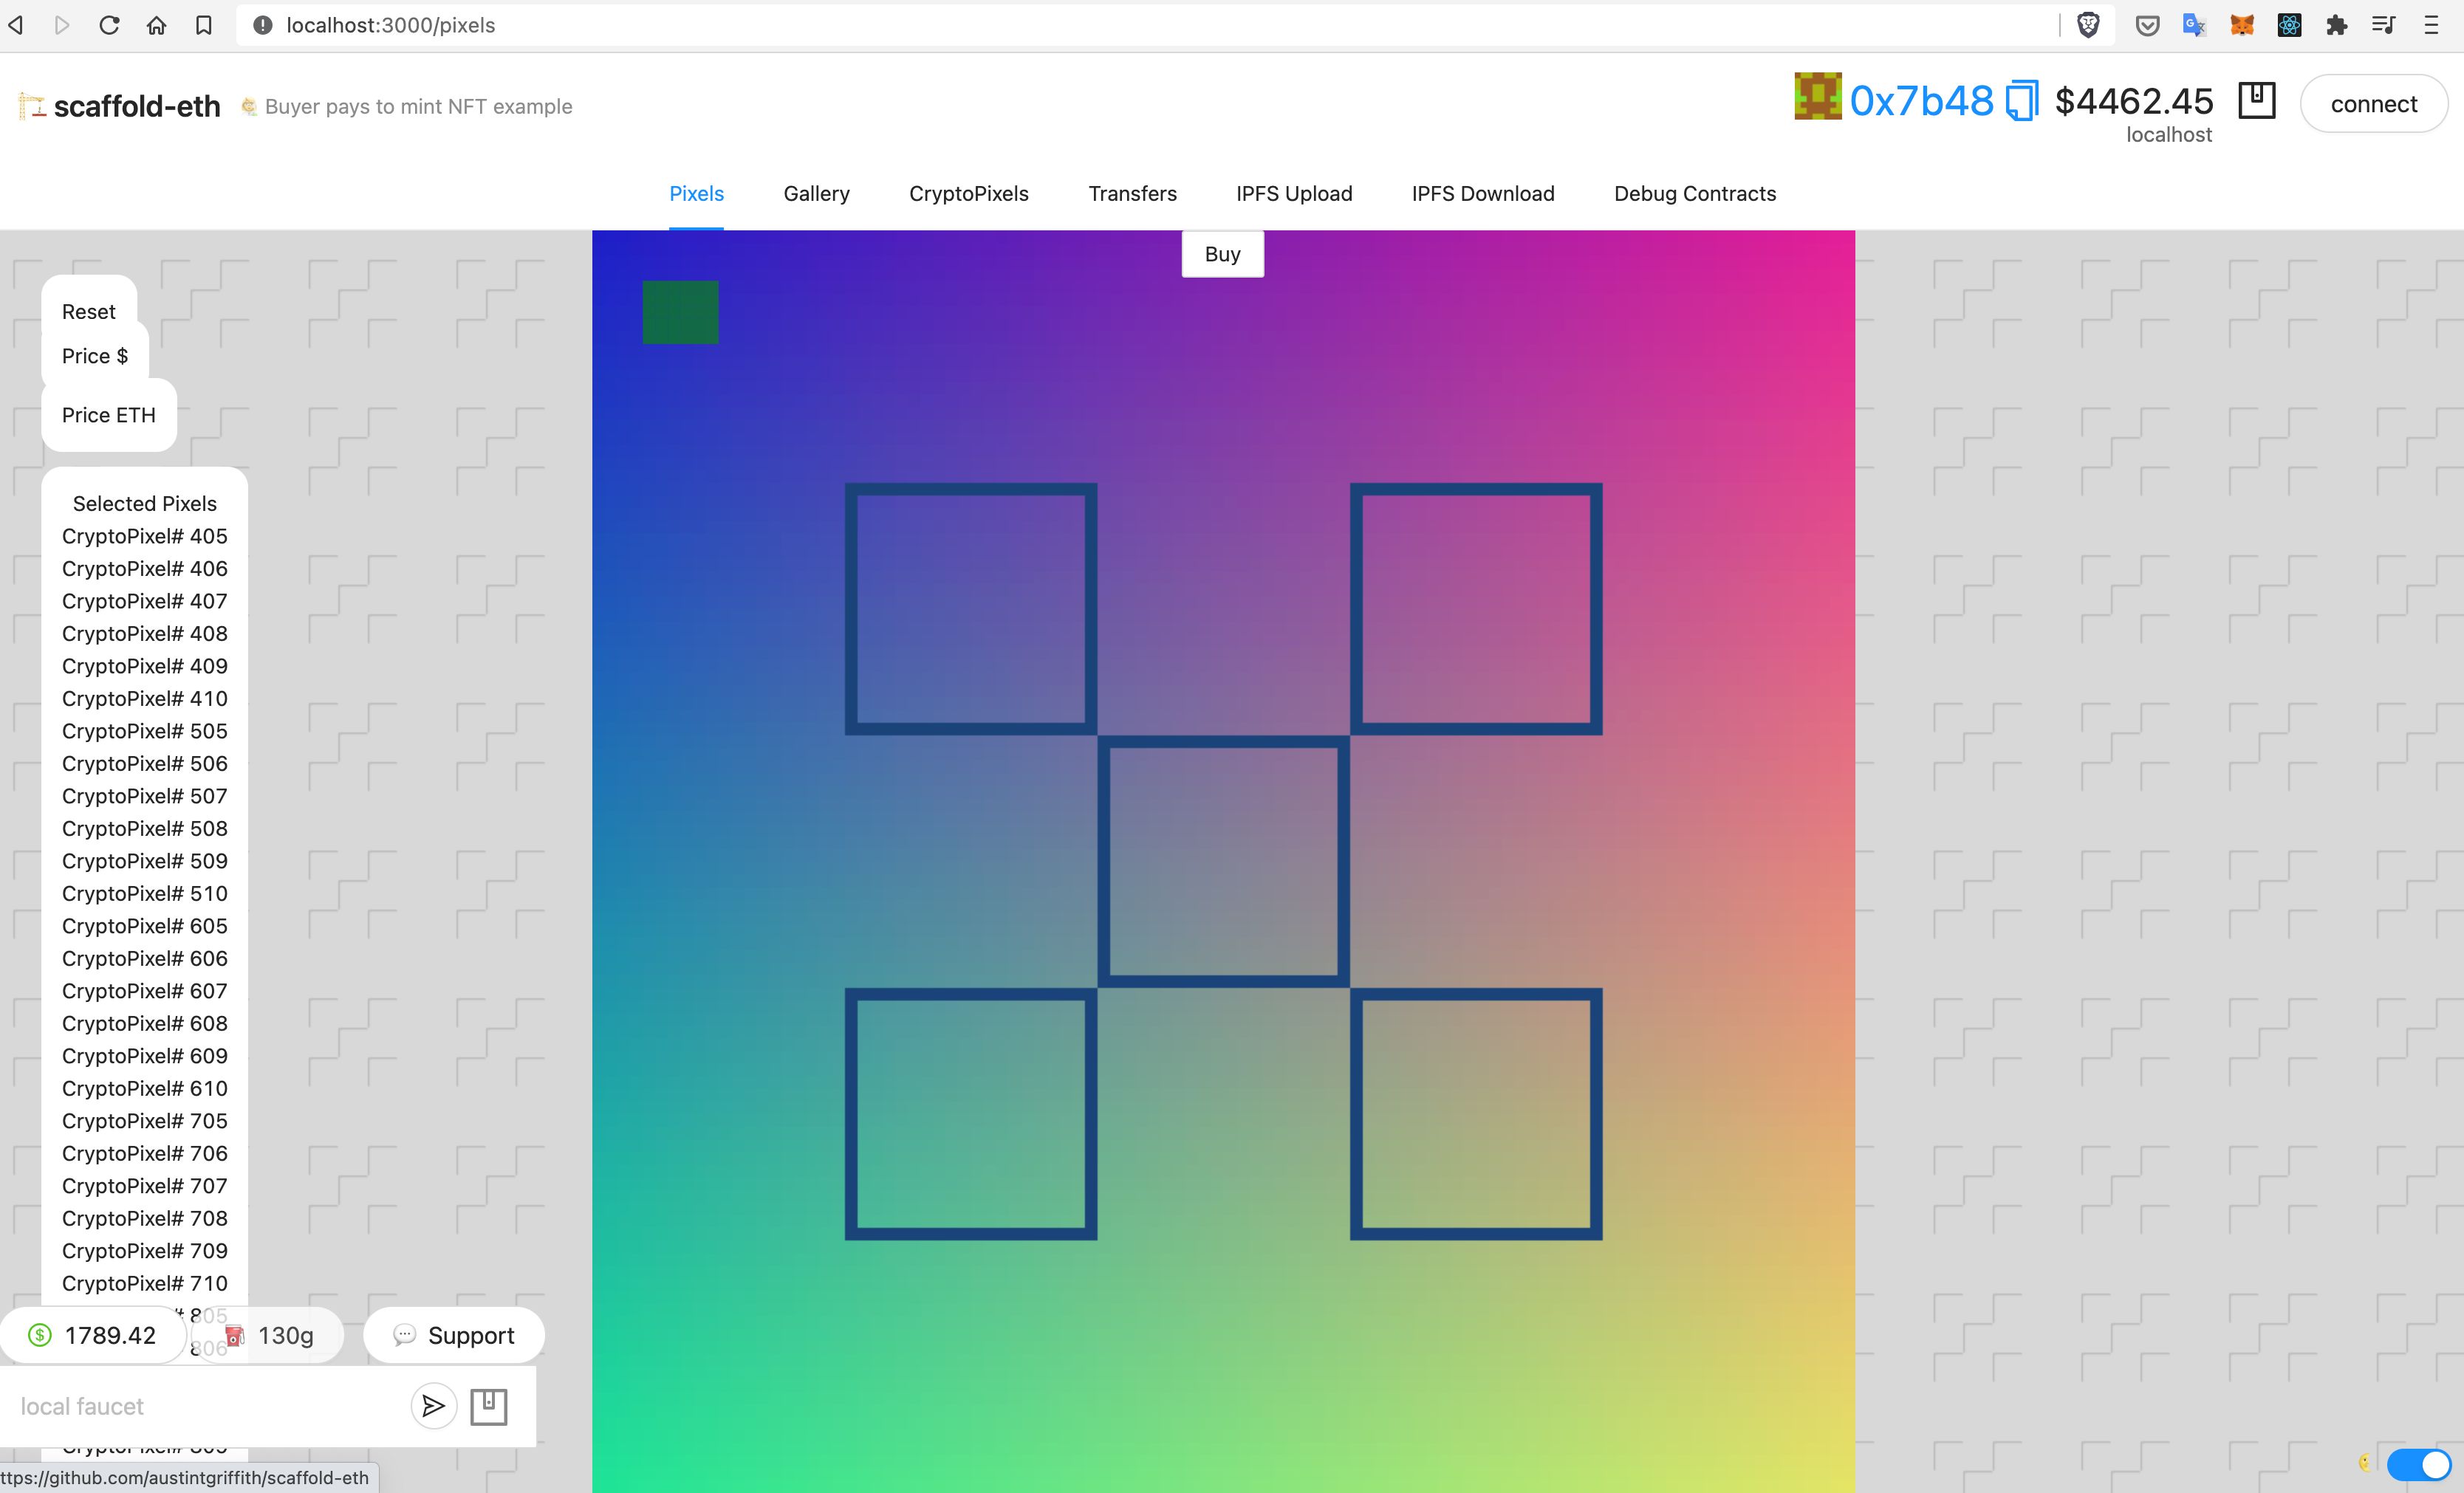Screen dimensions: 2464x1493
Task: Open the Debug Contracts dropdown tab
Action: tap(1695, 193)
